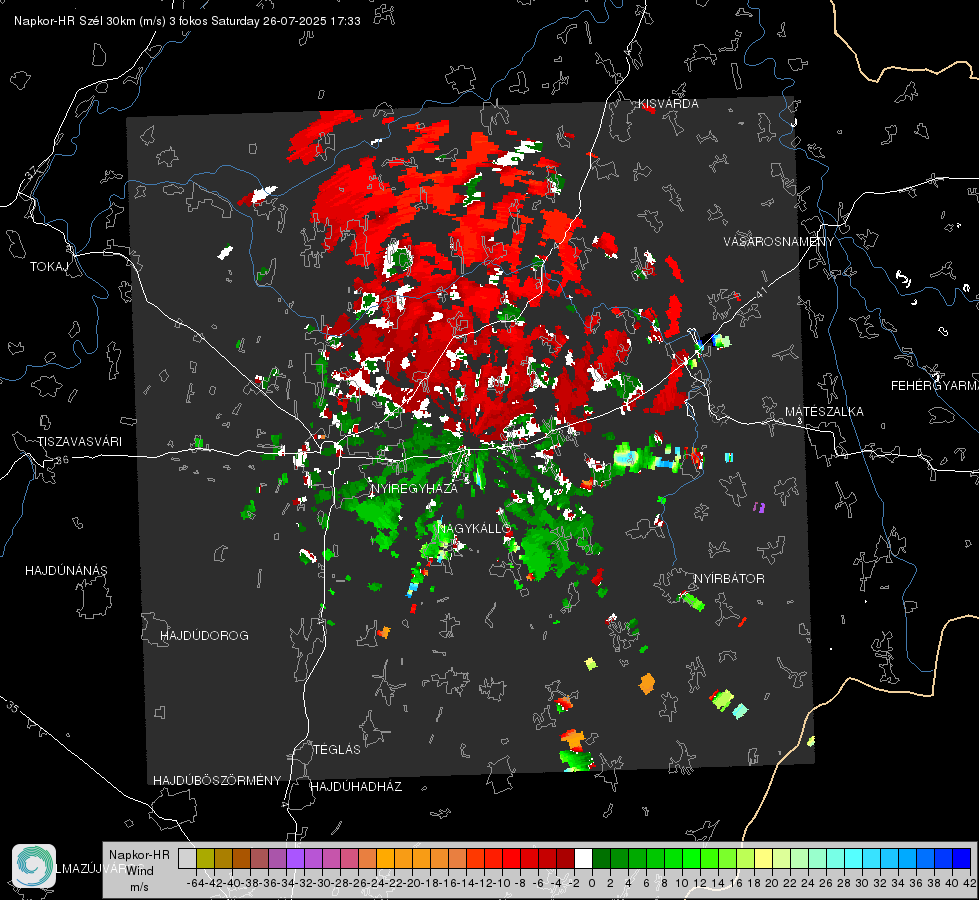Screen dimensions: 979x900
Task: Click the radar header title with date and time
Action: coord(187,21)
